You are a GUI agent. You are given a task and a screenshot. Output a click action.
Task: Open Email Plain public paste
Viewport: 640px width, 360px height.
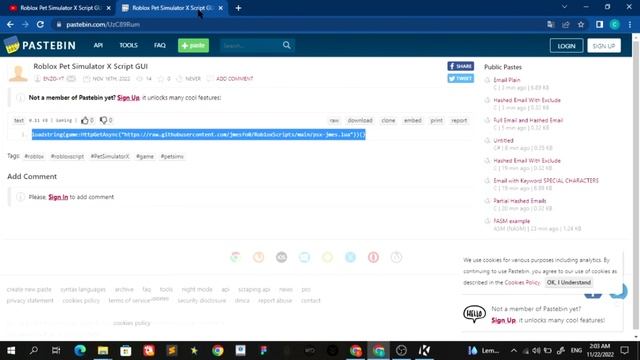click(507, 80)
